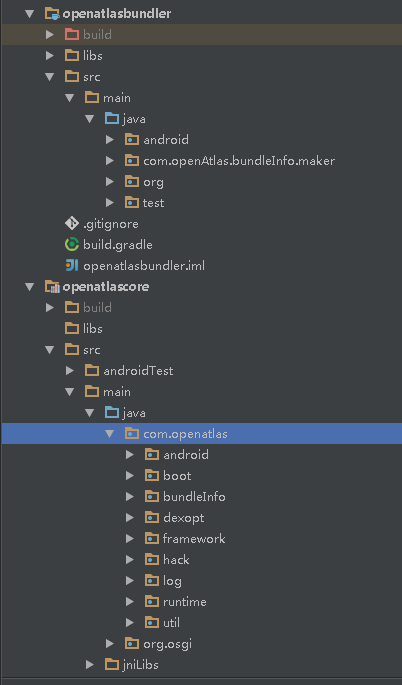The height and width of the screenshot is (685, 402).
Task: Select the runtime package
Action: [184, 602]
